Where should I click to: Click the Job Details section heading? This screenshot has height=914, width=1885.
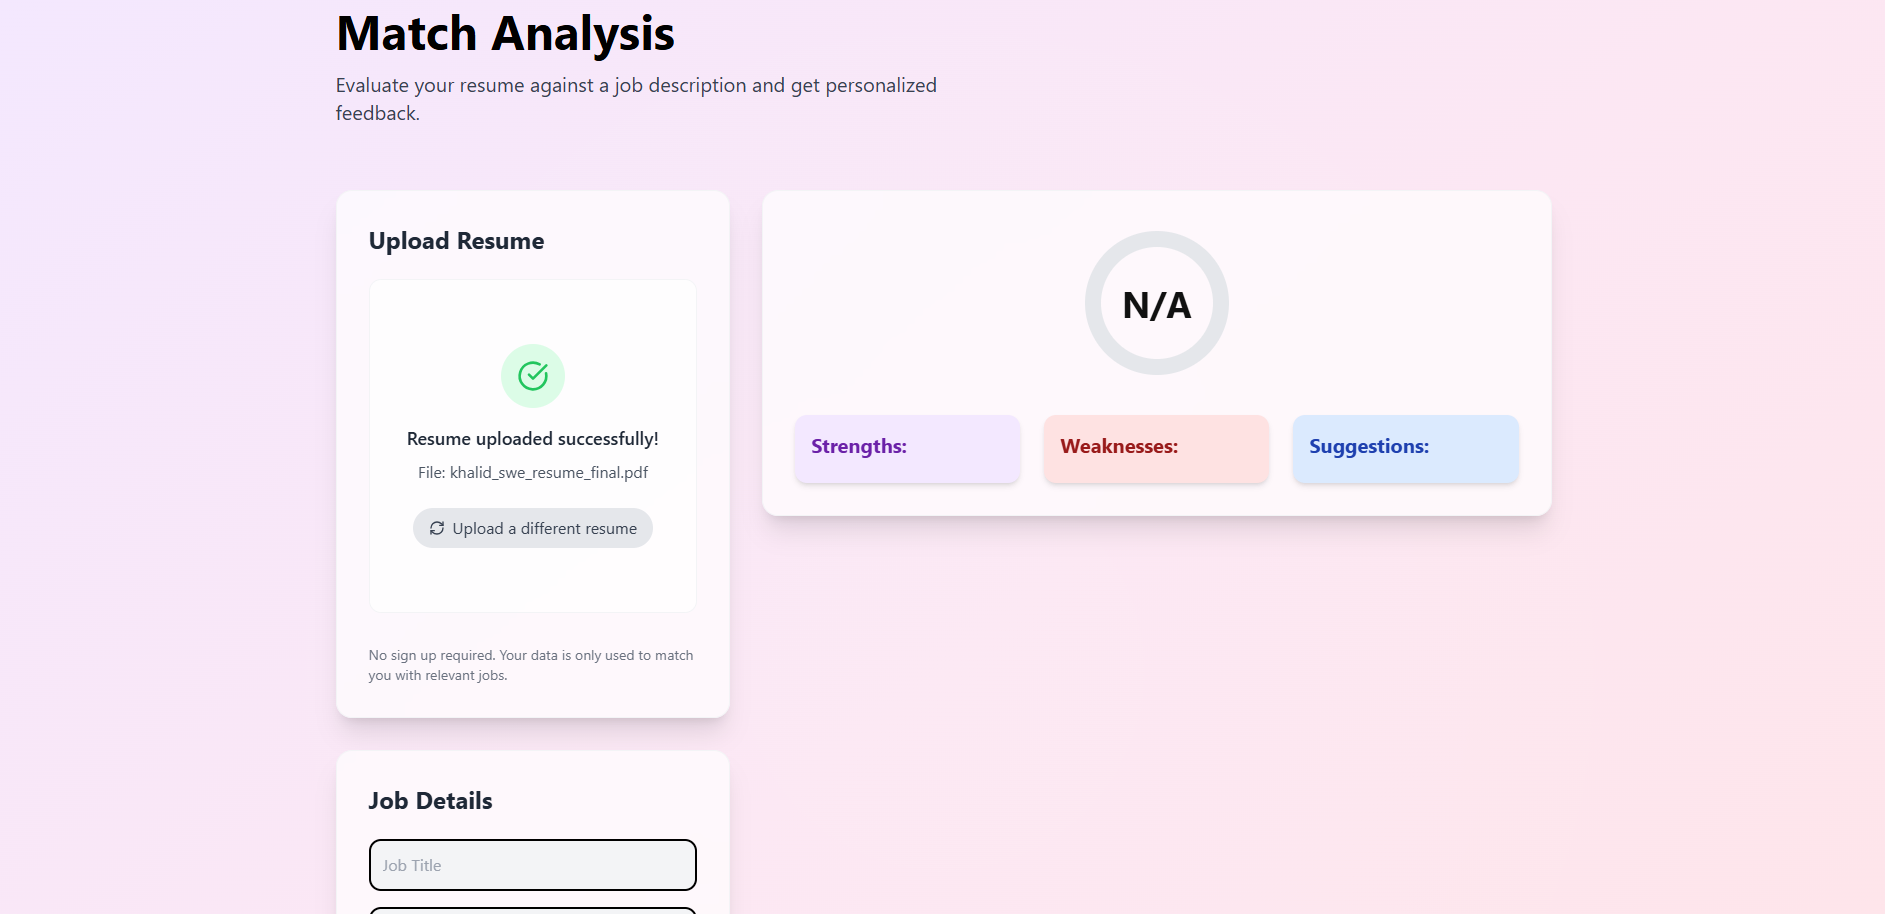(430, 801)
